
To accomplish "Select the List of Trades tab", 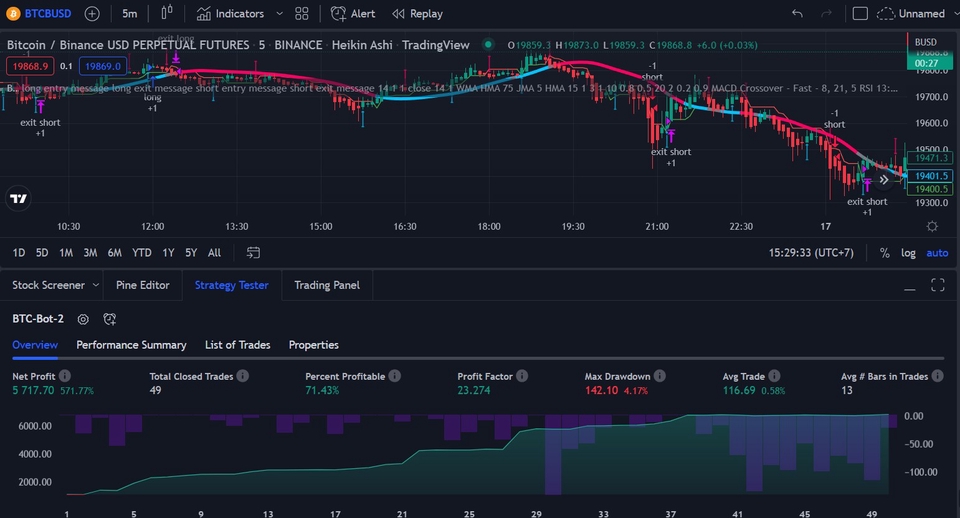I will click(238, 345).
